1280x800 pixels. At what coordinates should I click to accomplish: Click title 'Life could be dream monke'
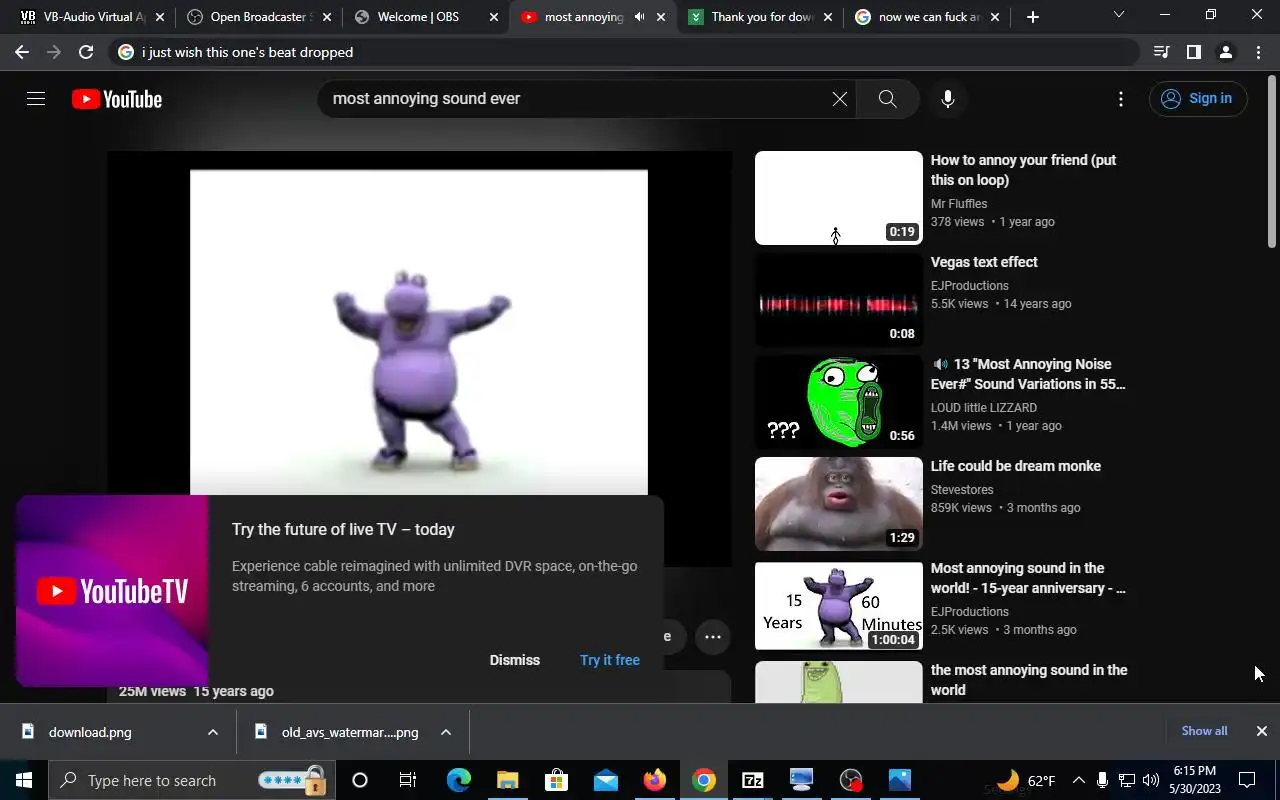pos(1015,466)
